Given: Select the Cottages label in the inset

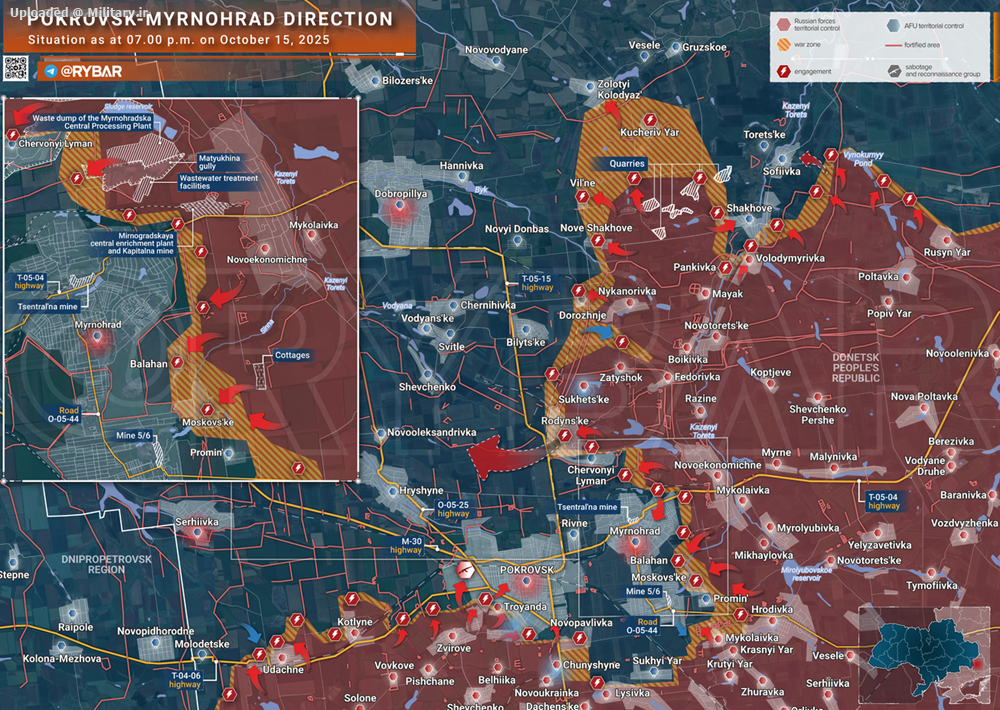Looking at the screenshot, I should click(x=292, y=355).
